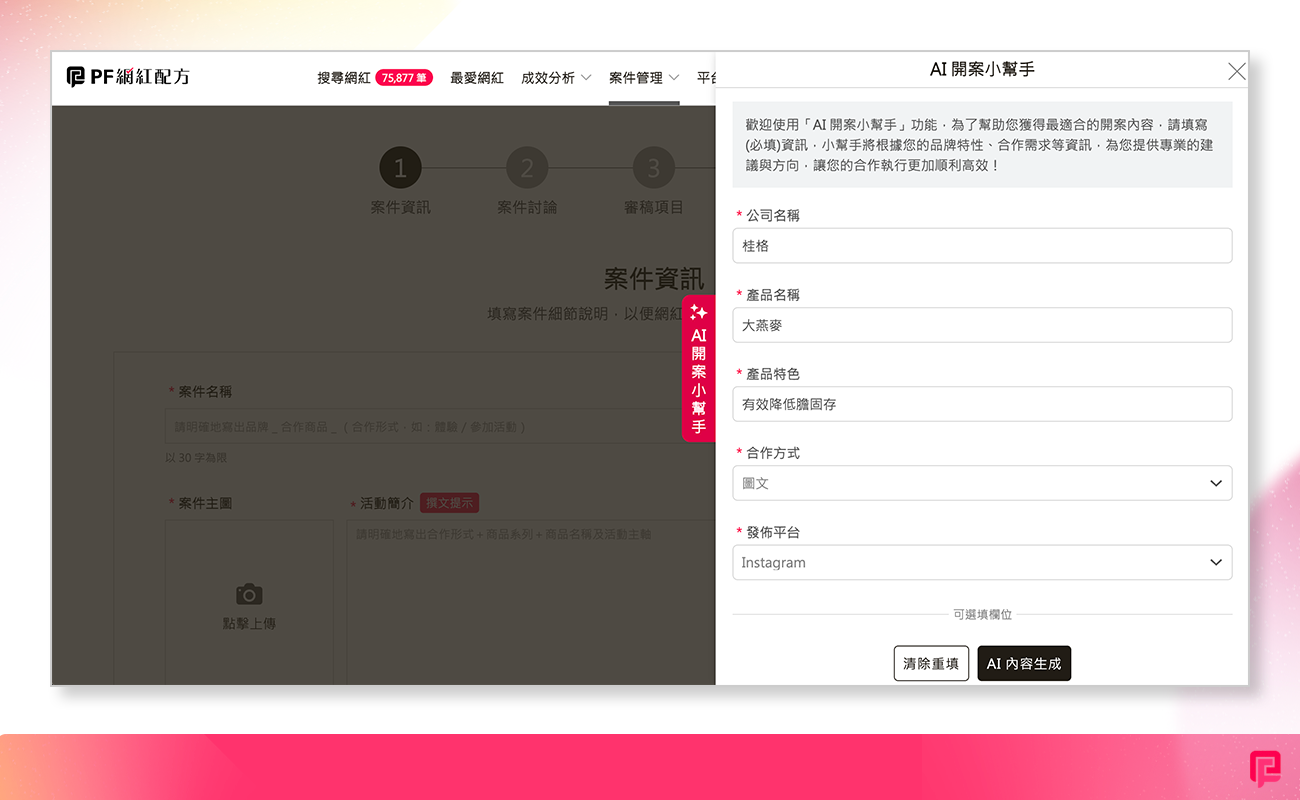Click step 1 案件資訊
Image resolution: width=1300 pixels, height=800 pixels.
[400, 182]
